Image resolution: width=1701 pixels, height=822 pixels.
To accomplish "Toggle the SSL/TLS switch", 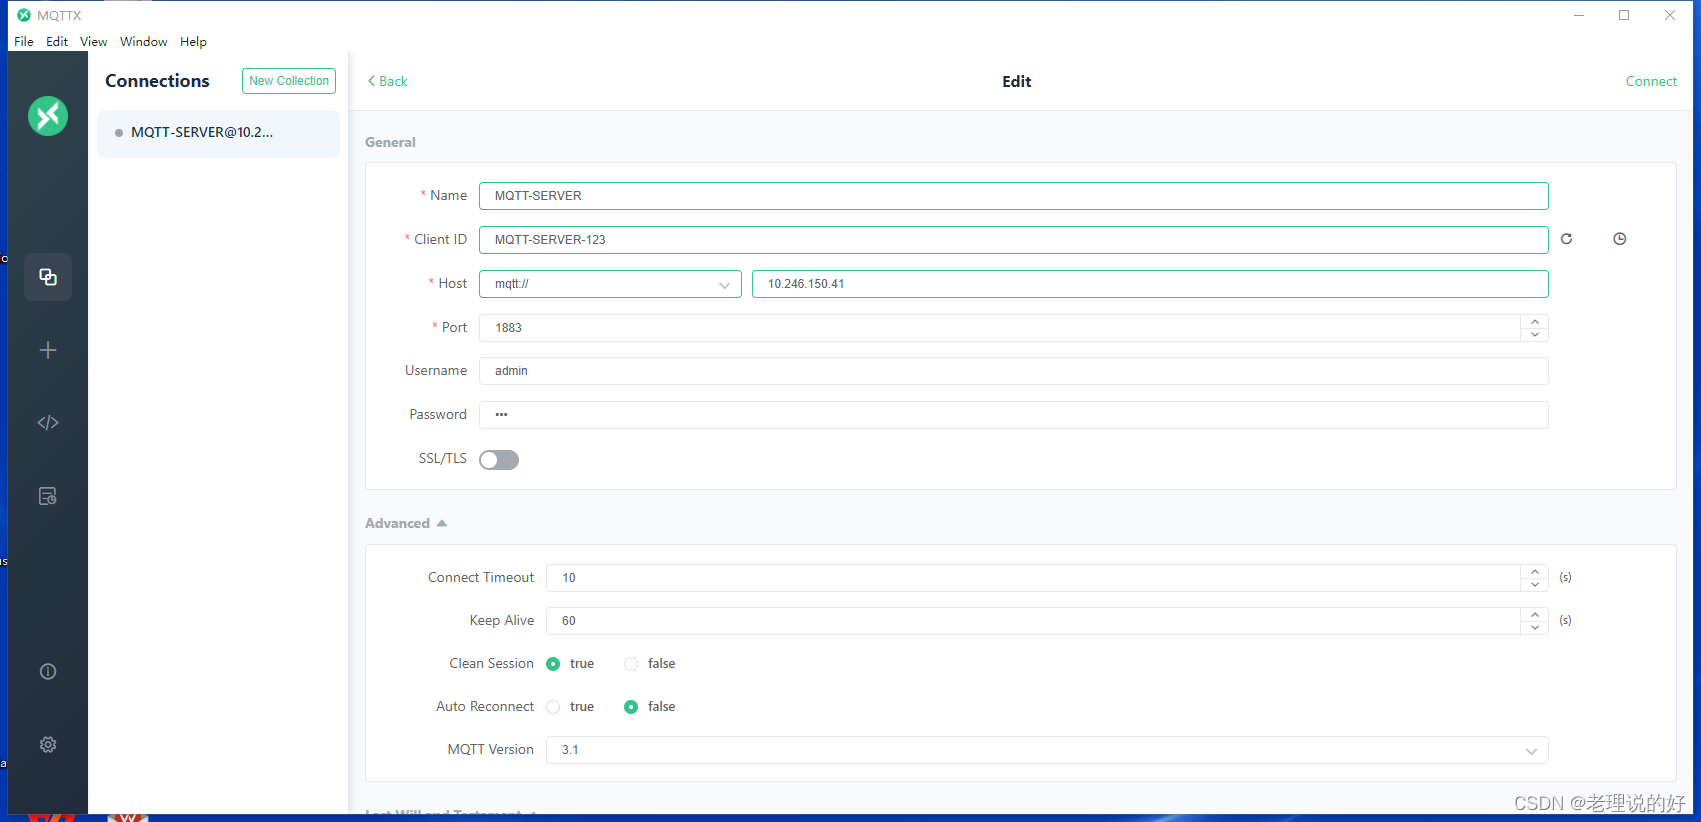I will [499, 460].
